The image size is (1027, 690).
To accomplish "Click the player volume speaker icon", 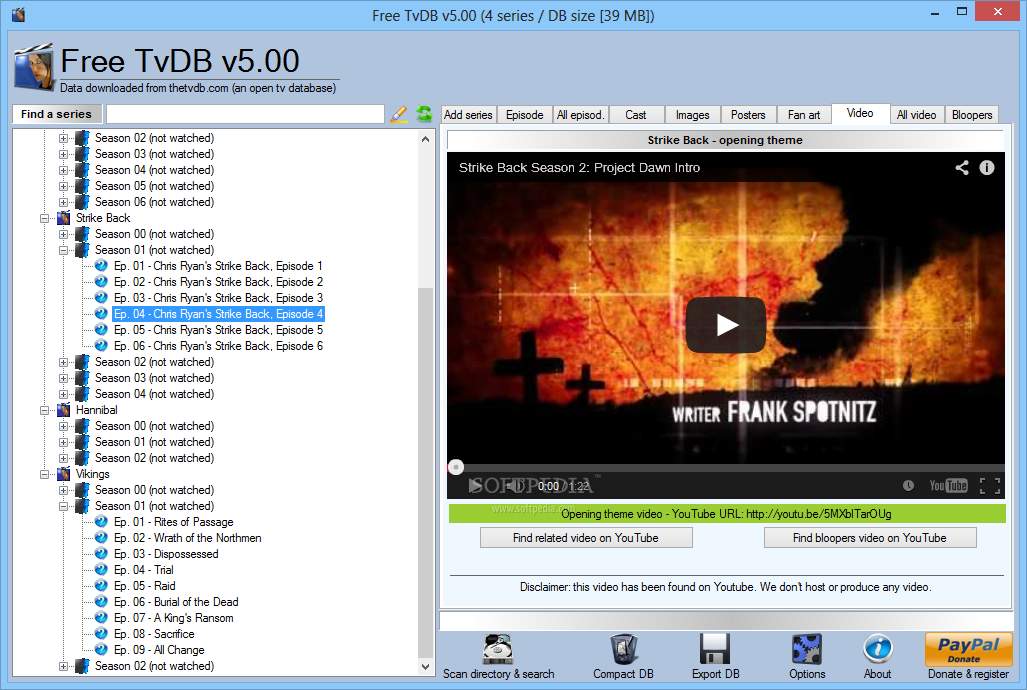I will 515,486.
